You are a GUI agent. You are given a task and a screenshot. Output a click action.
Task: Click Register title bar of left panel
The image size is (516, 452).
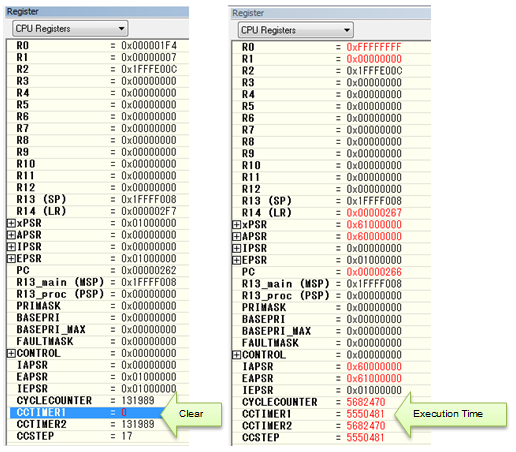point(97,12)
